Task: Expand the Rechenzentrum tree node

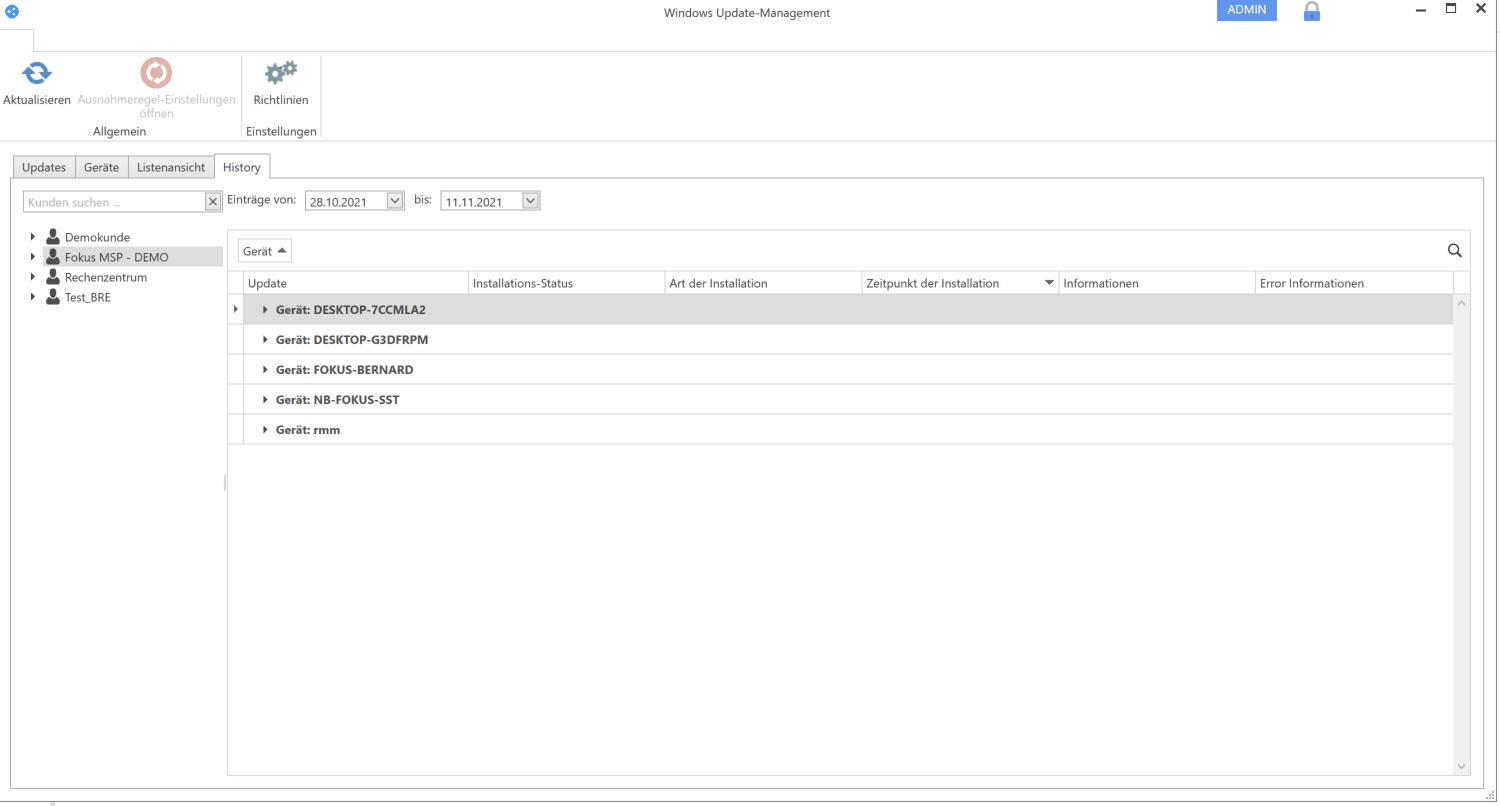Action: point(33,277)
